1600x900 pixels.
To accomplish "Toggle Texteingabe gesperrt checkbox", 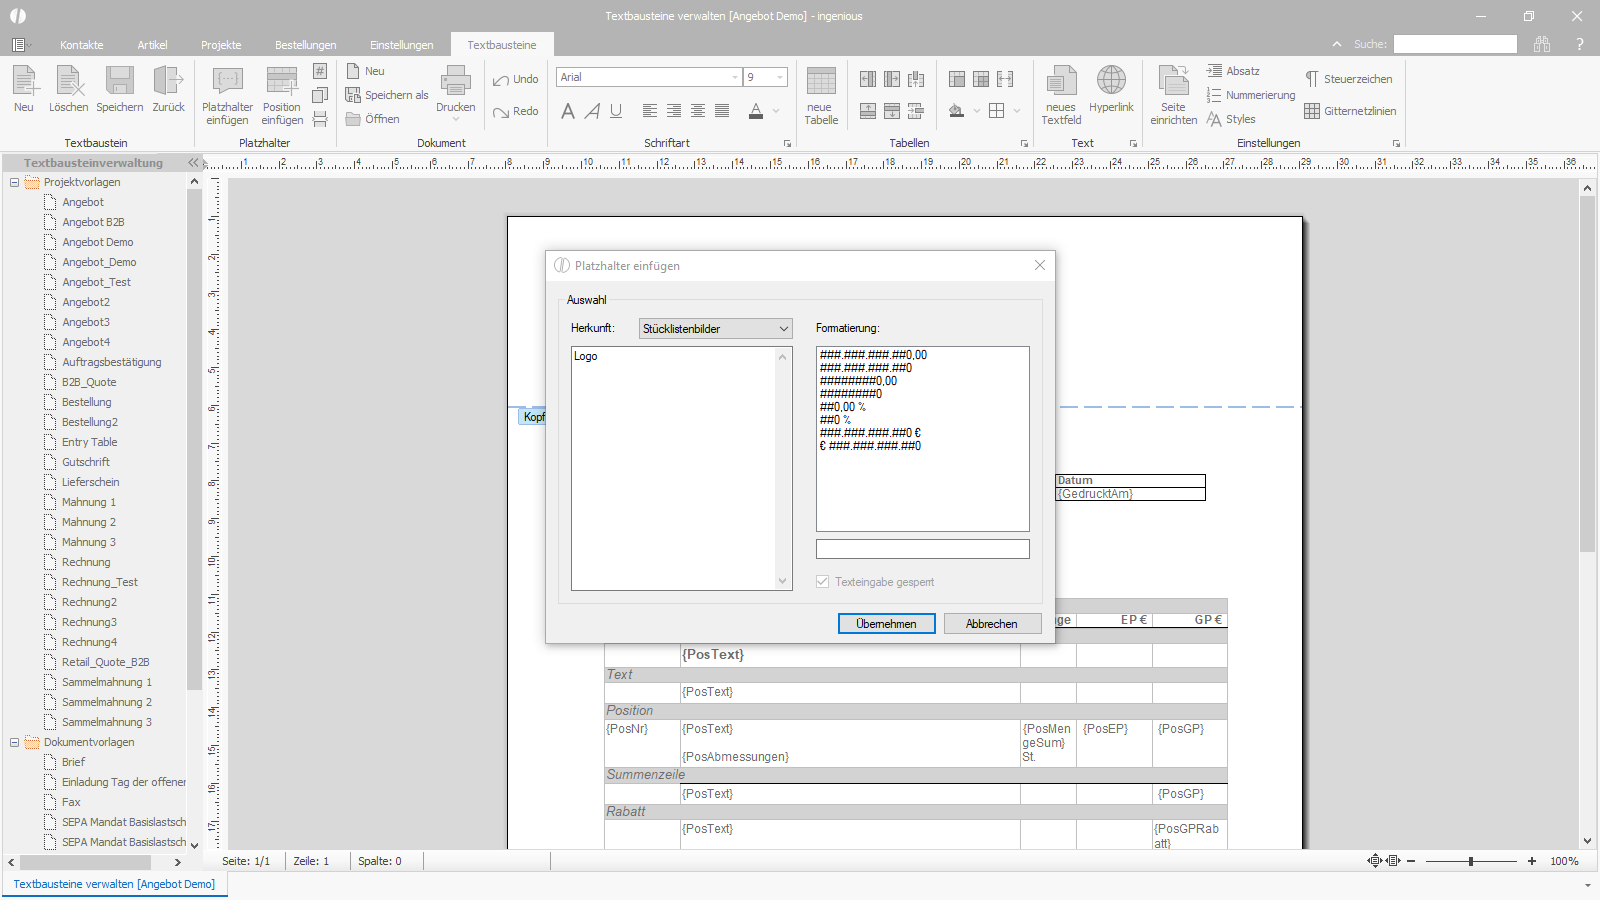I will point(823,582).
